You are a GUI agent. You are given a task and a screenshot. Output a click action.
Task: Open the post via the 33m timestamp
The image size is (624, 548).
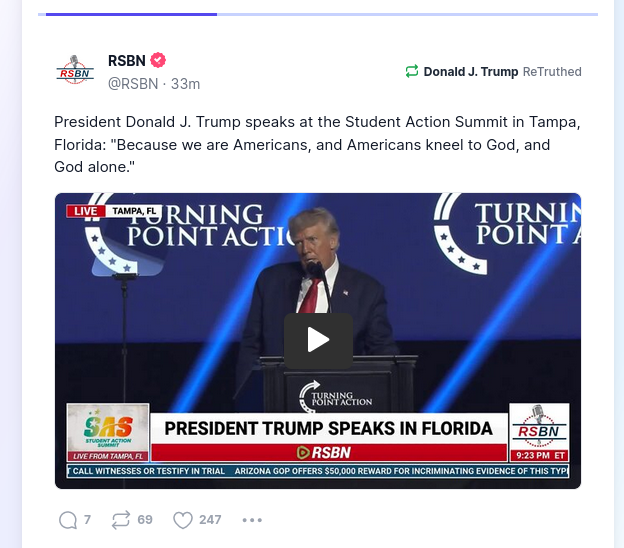[185, 84]
